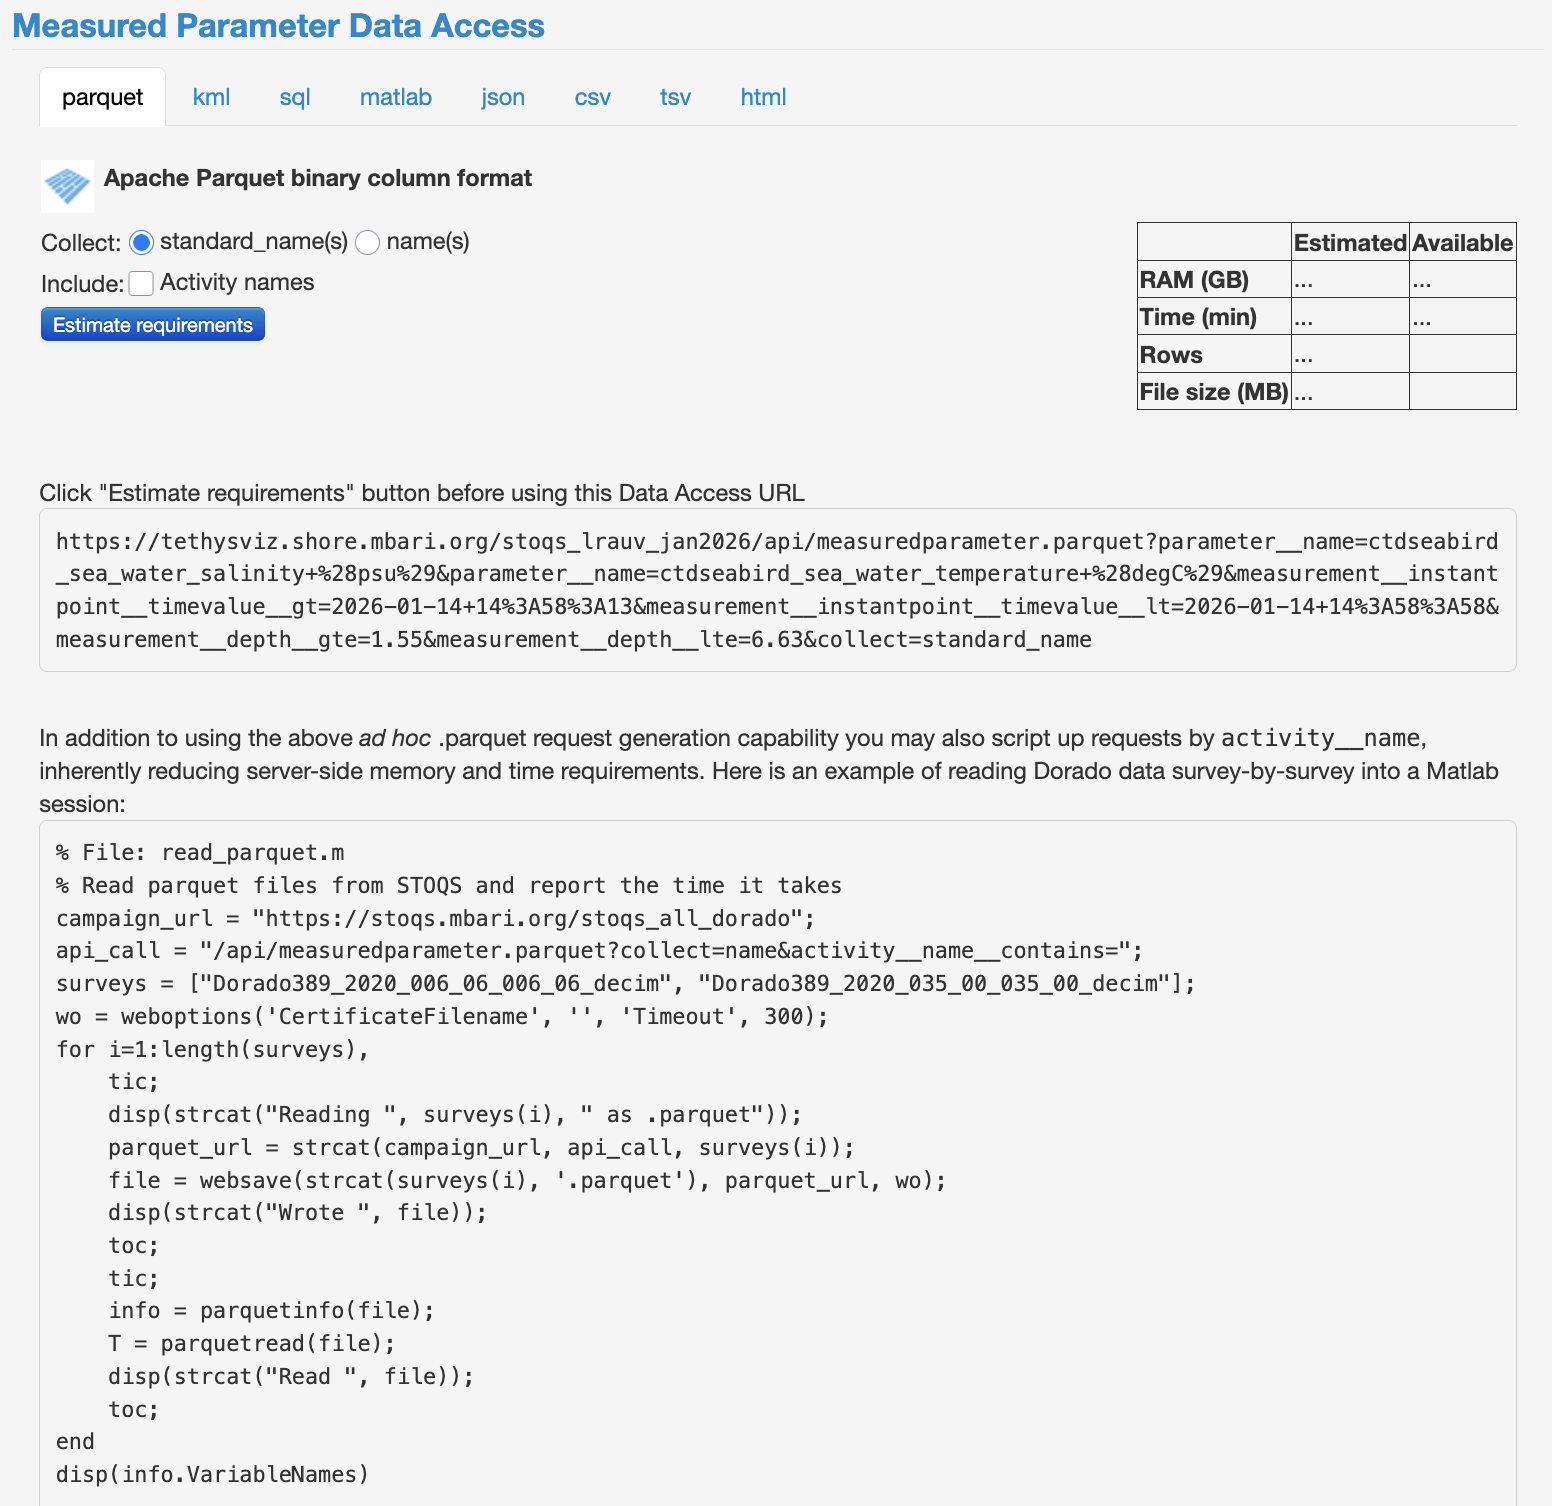Click the 'file = websave' code line
Screen dimensions: 1552x1506
[528, 1181]
